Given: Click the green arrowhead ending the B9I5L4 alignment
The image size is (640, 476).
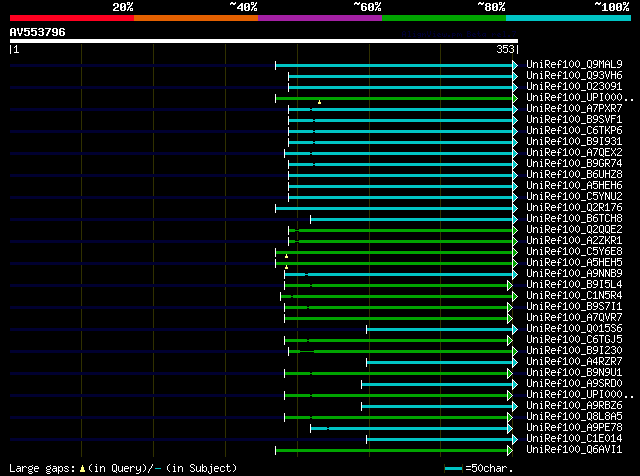Looking at the screenshot, I should pyautogui.click(x=510, y=285).
